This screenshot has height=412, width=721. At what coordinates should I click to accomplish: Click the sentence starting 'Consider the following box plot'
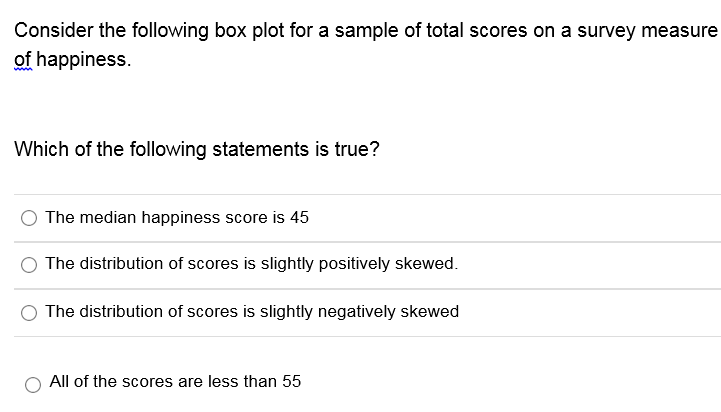point(366,45)
